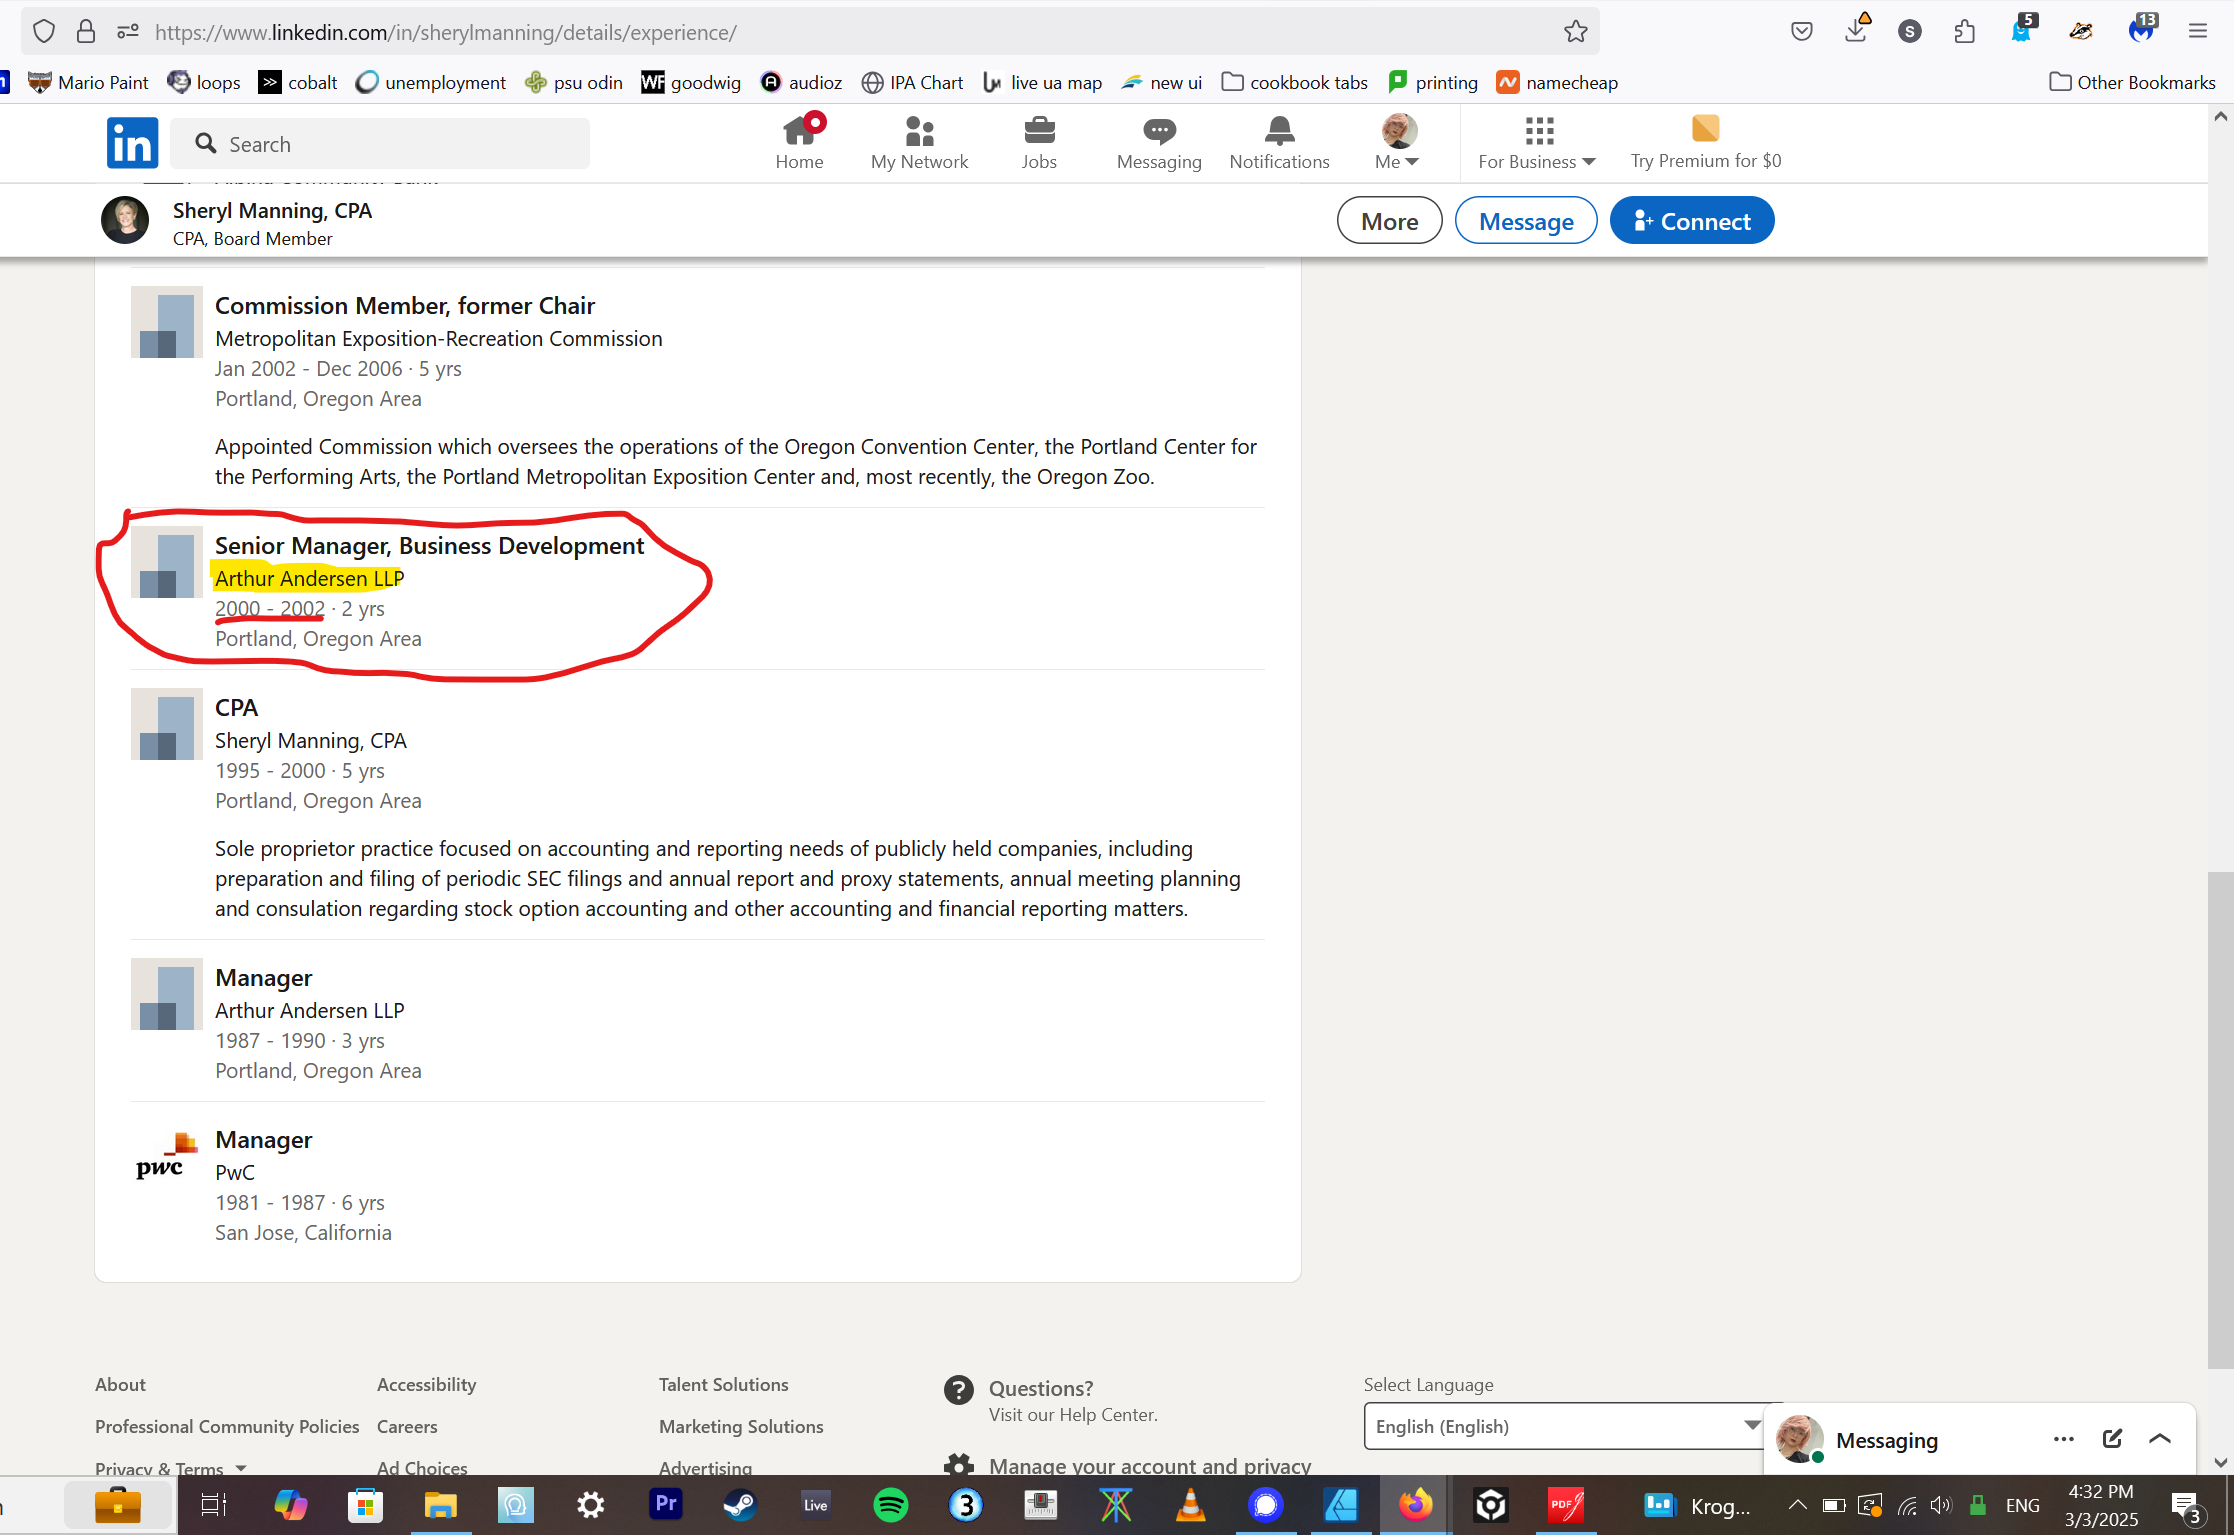Open Messaging overlay options ellipsis
The image size is (2234, 1535).
[2063, 1439]
